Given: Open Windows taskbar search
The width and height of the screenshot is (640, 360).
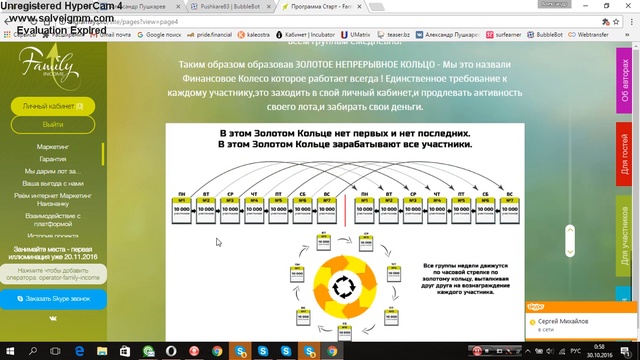Looking at the screenshot, I should pos(33,351).
